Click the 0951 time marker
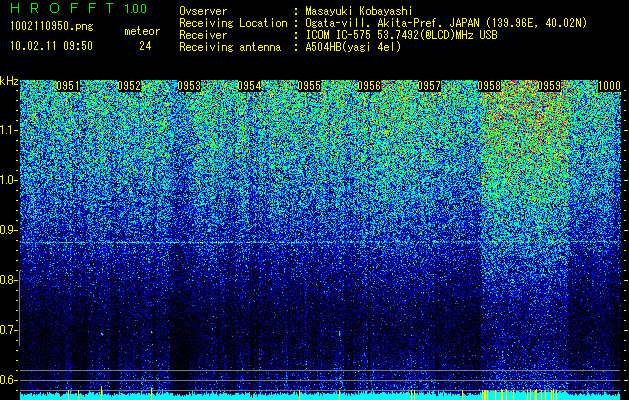Image resolution: width=629 pixels, height=400 pixels. pos(68,86)
